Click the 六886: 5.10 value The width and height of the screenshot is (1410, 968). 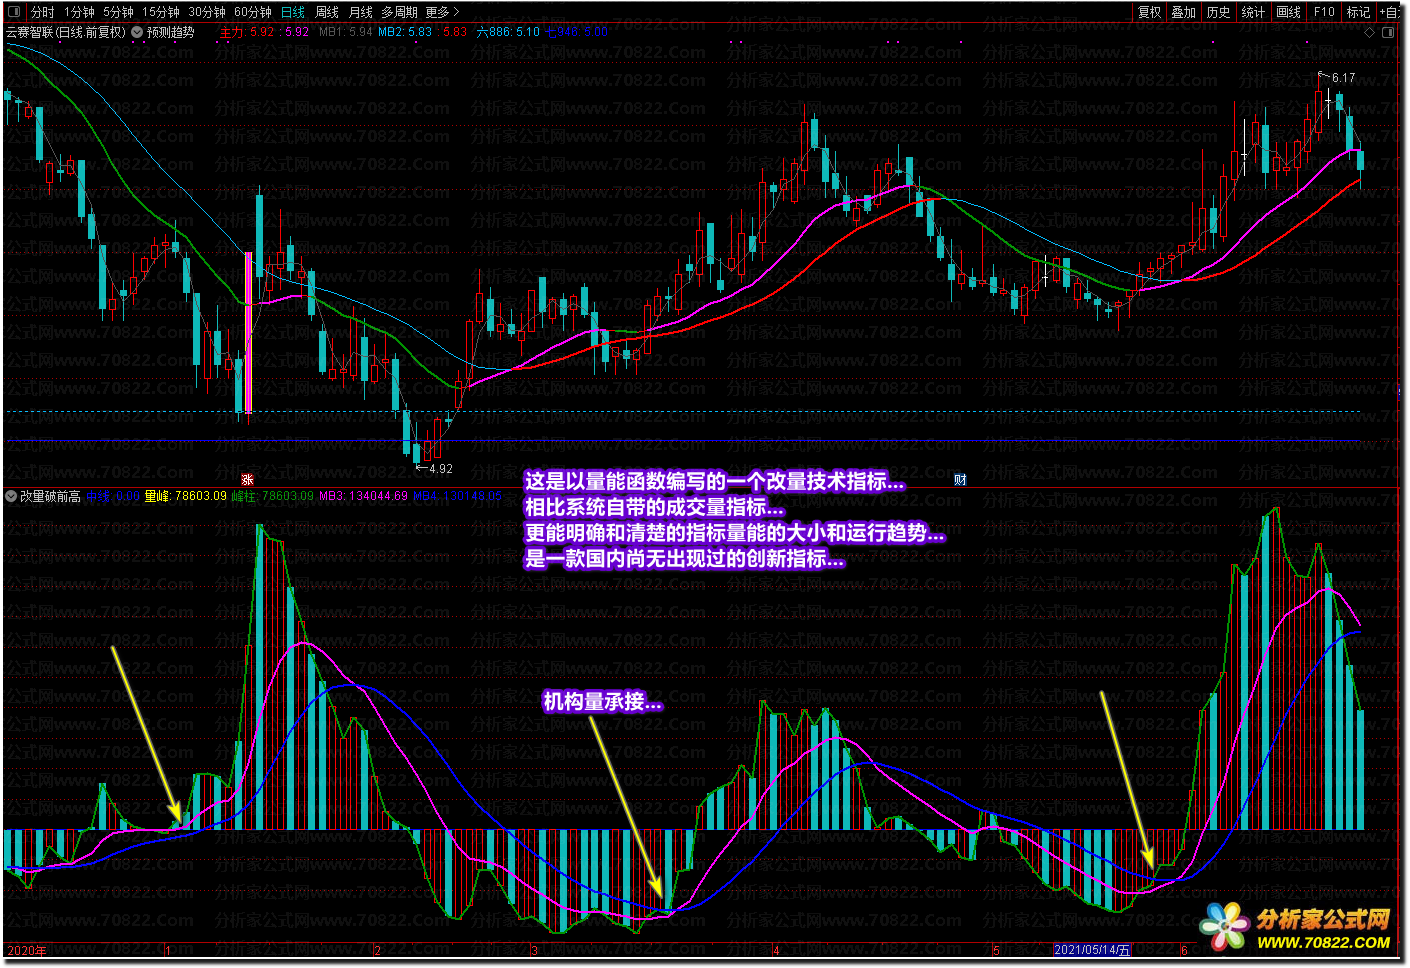pyautogui.click(x=508, y=32)
